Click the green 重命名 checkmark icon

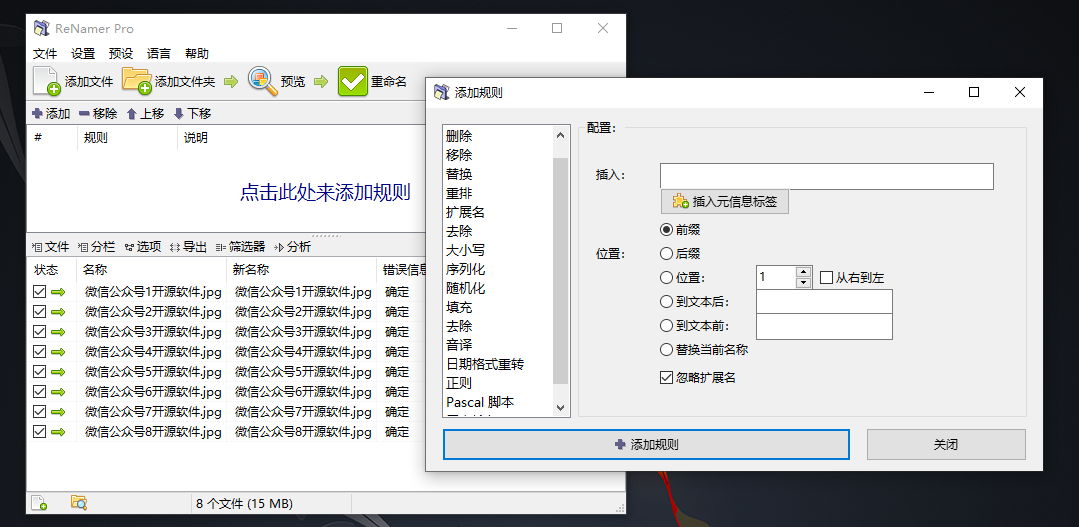(352, 81)
